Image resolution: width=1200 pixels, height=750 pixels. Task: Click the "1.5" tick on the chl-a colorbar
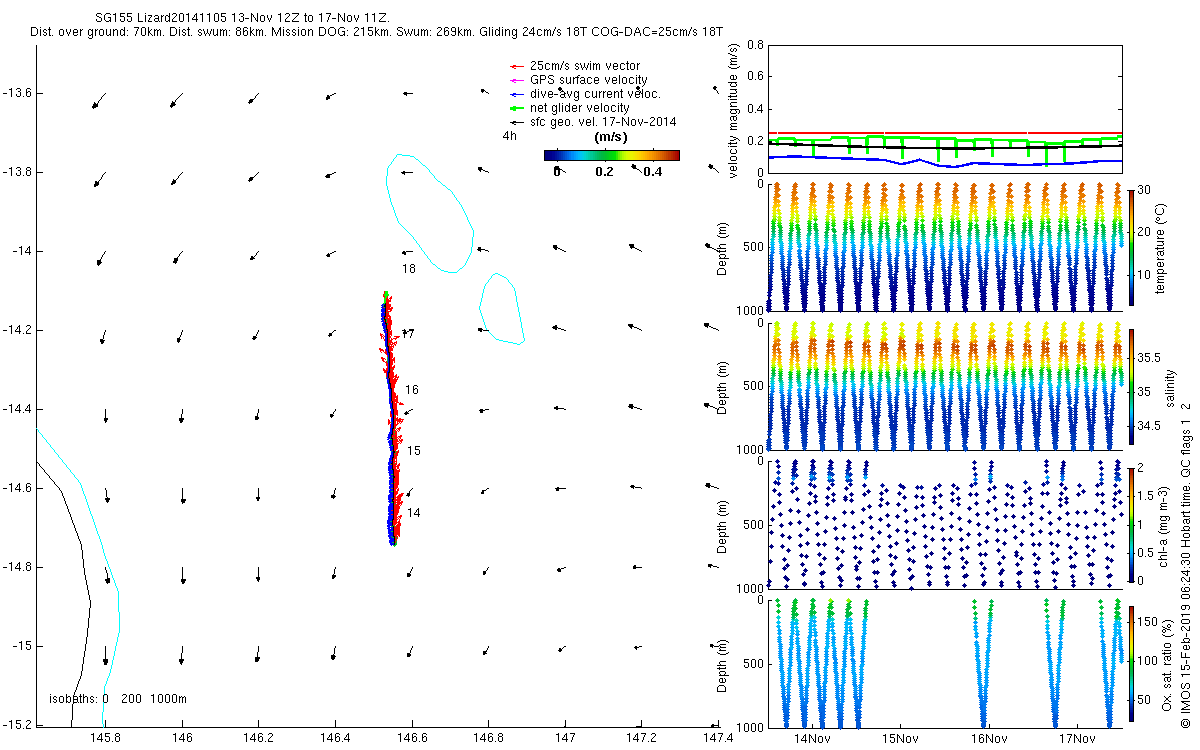point(1146,495)
